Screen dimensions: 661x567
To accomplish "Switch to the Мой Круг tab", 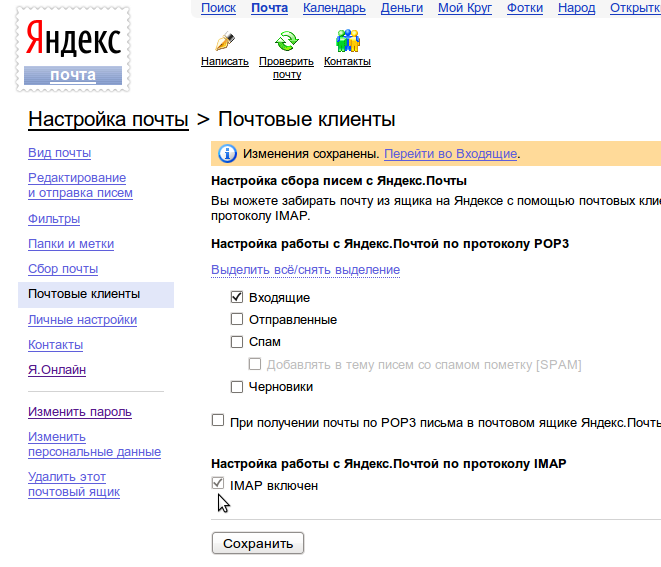I will (x=465, y=8).
